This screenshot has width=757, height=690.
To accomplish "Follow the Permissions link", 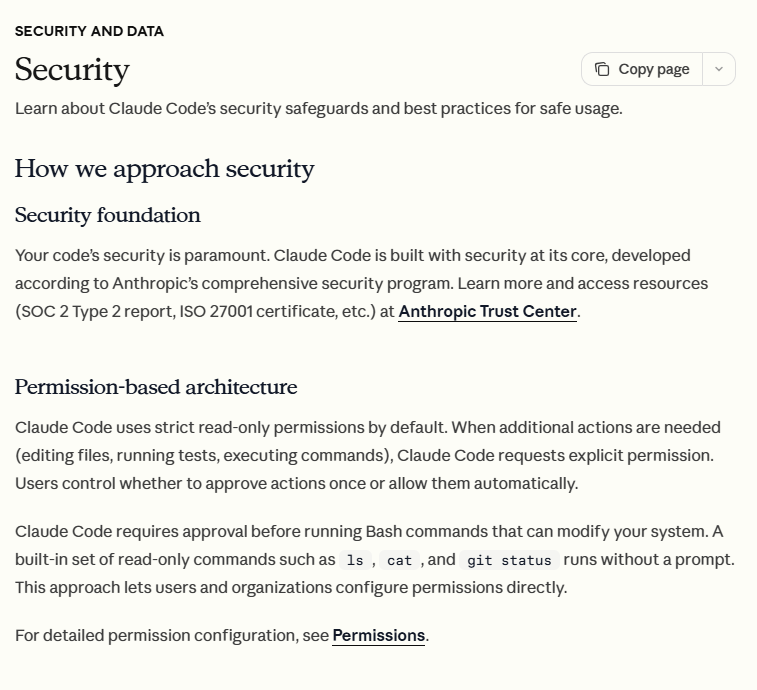I will (x=378, y=635).
